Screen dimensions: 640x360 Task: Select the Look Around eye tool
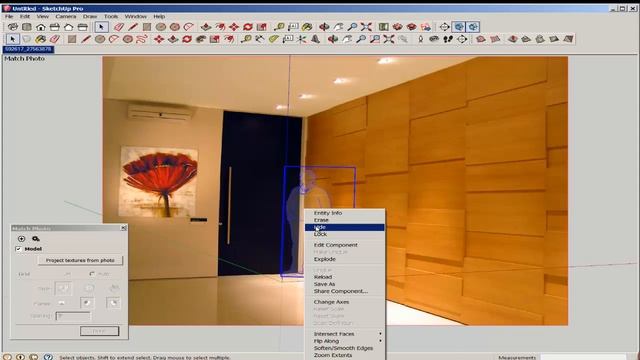pos(434,39)
